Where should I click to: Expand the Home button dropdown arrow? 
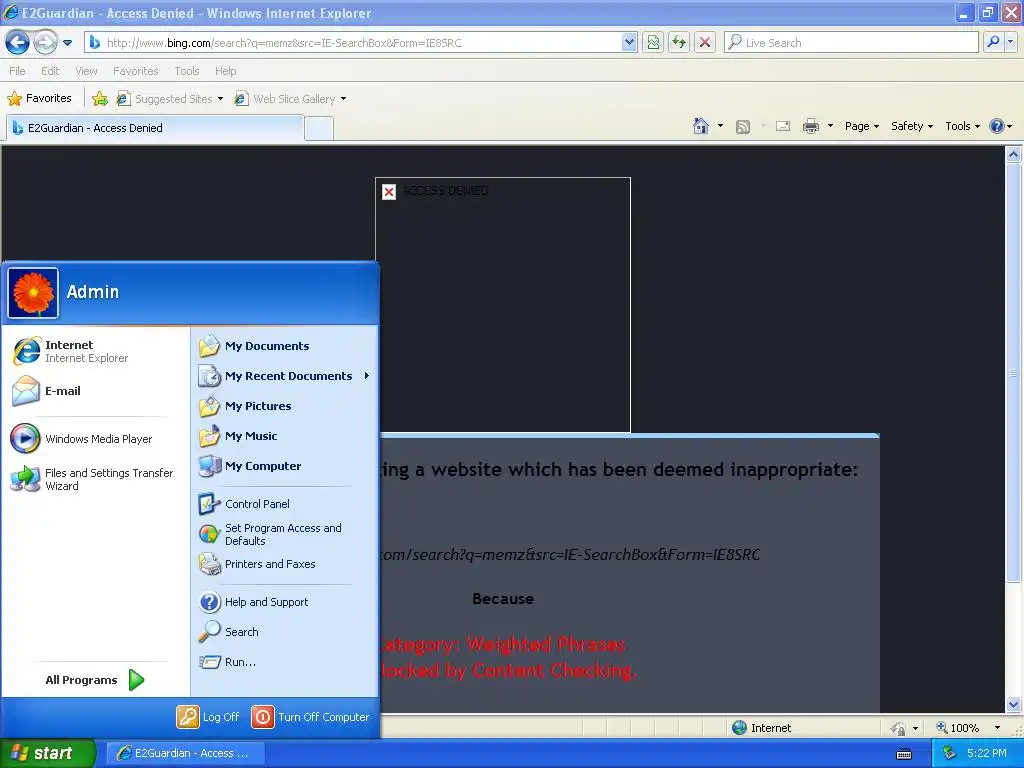[x=720, y=126]
